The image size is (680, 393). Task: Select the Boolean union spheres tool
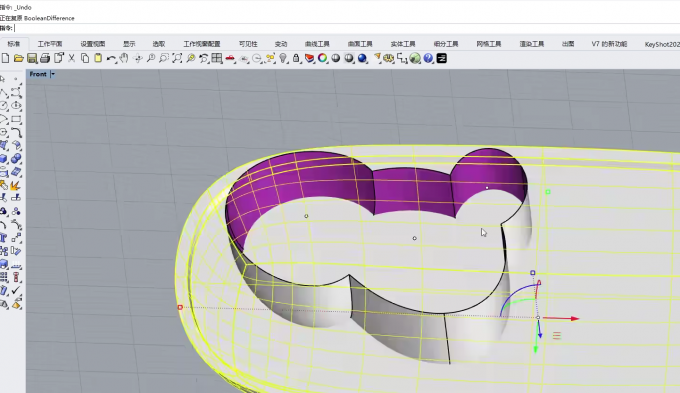coord(16,159)
